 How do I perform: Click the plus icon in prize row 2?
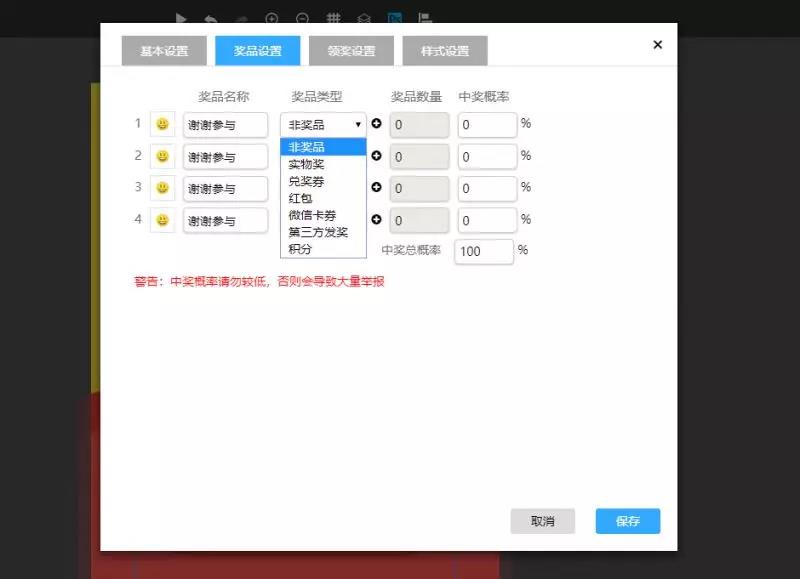(x=377, y=156)
